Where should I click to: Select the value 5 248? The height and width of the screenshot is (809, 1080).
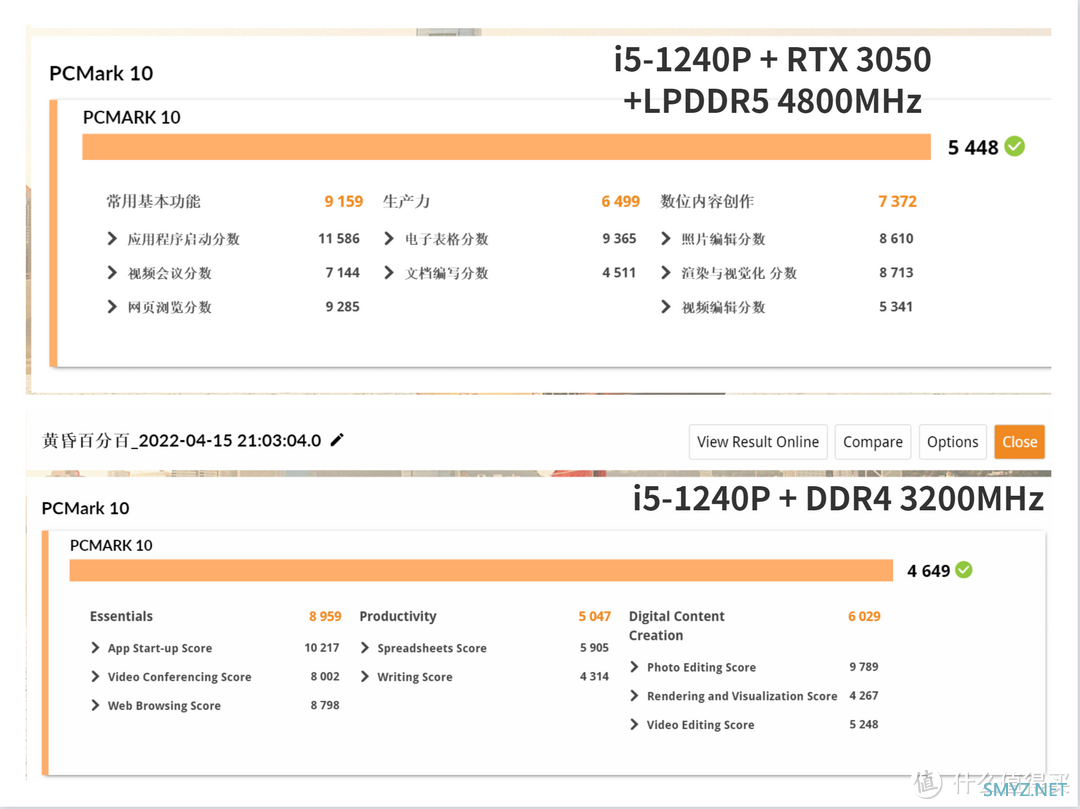[864, 724]
